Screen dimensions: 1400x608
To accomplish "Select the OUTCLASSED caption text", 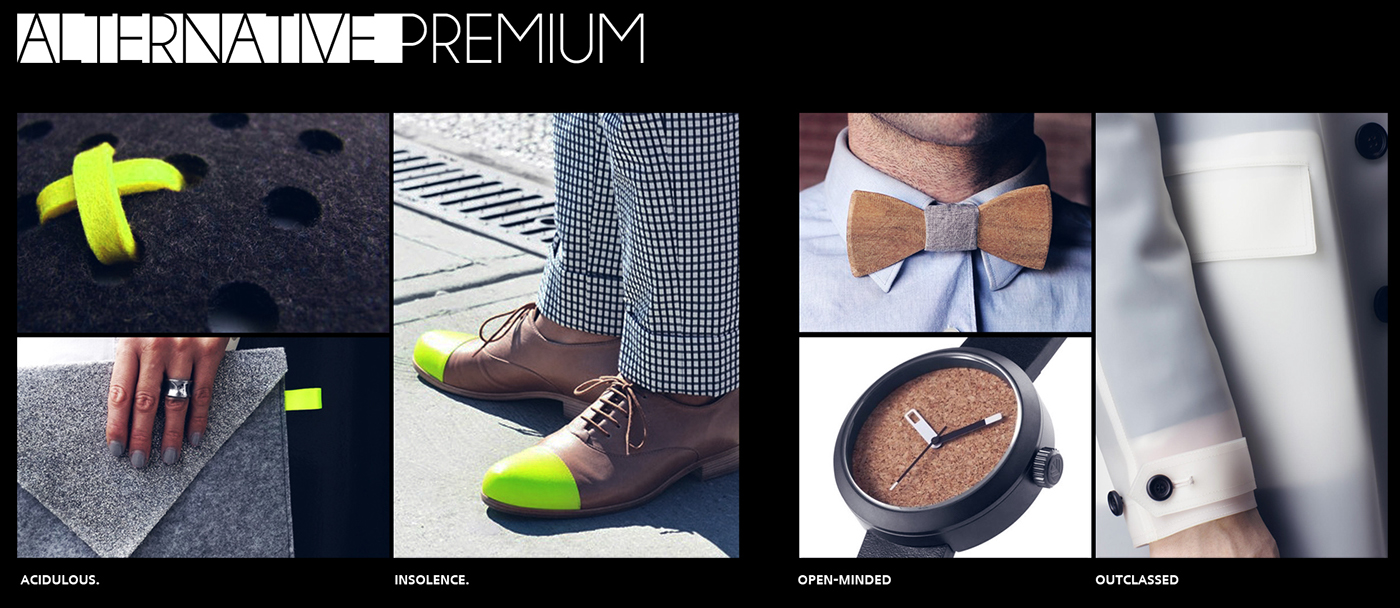I will click(1137, 580).
